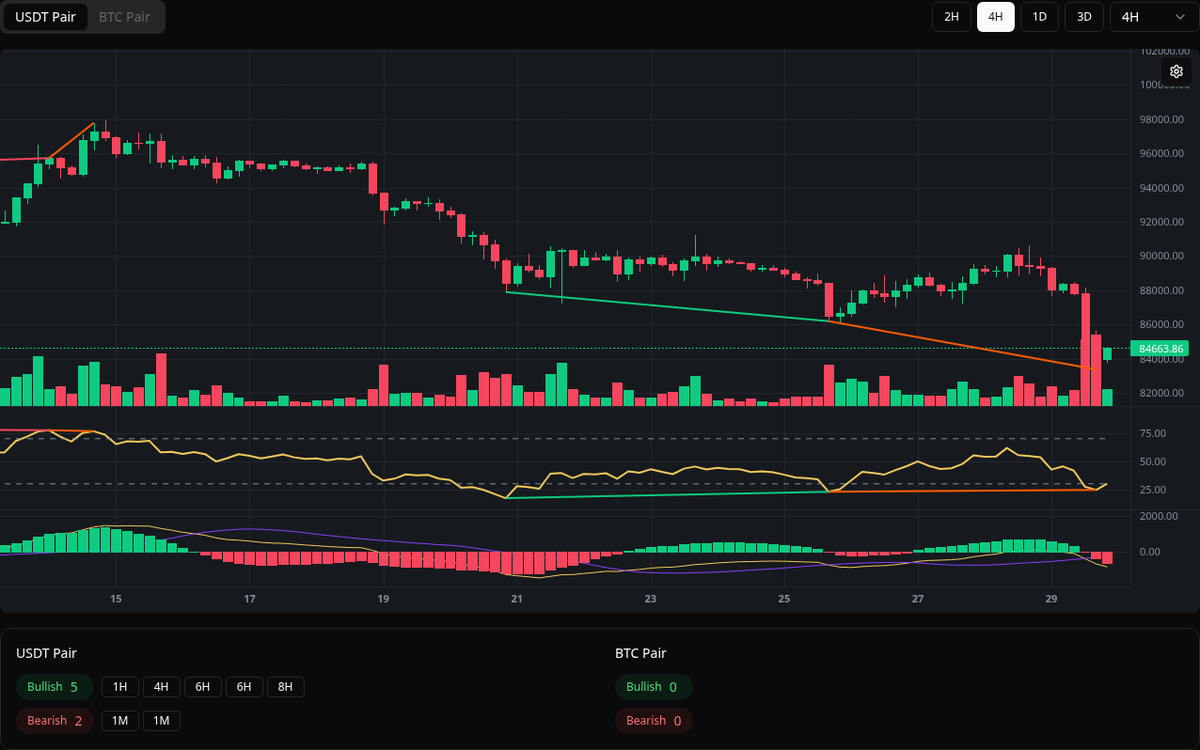Switch to the USDT Pair tab
Viewport: 1200px width, 750px height.
[x=45, y=17]
